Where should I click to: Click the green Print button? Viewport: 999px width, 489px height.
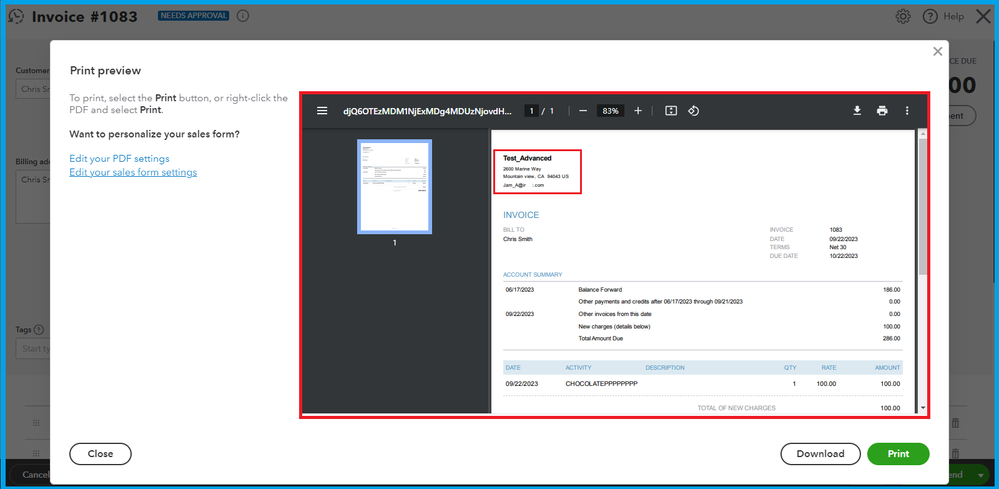(x=898, y=454)
